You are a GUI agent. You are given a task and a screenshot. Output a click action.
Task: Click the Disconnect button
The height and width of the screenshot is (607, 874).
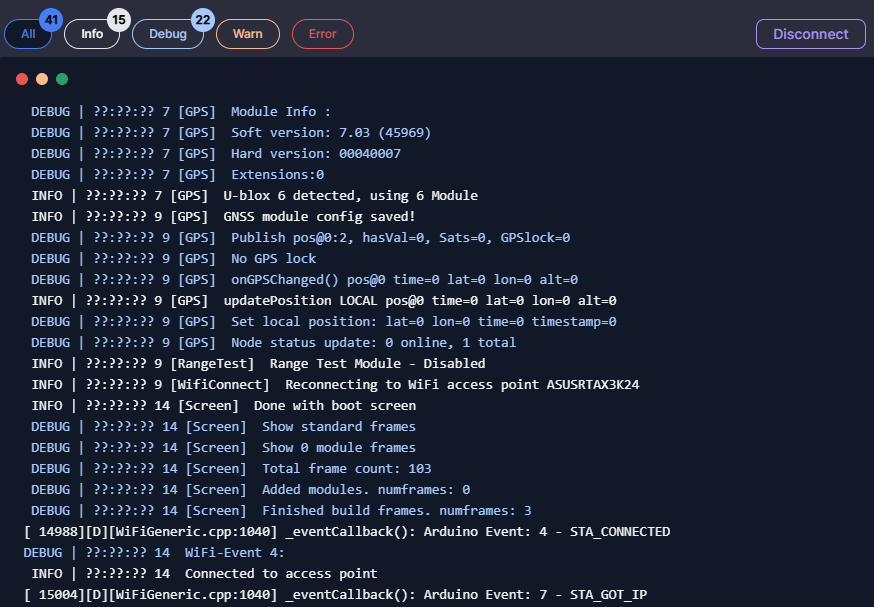[810, 34]
